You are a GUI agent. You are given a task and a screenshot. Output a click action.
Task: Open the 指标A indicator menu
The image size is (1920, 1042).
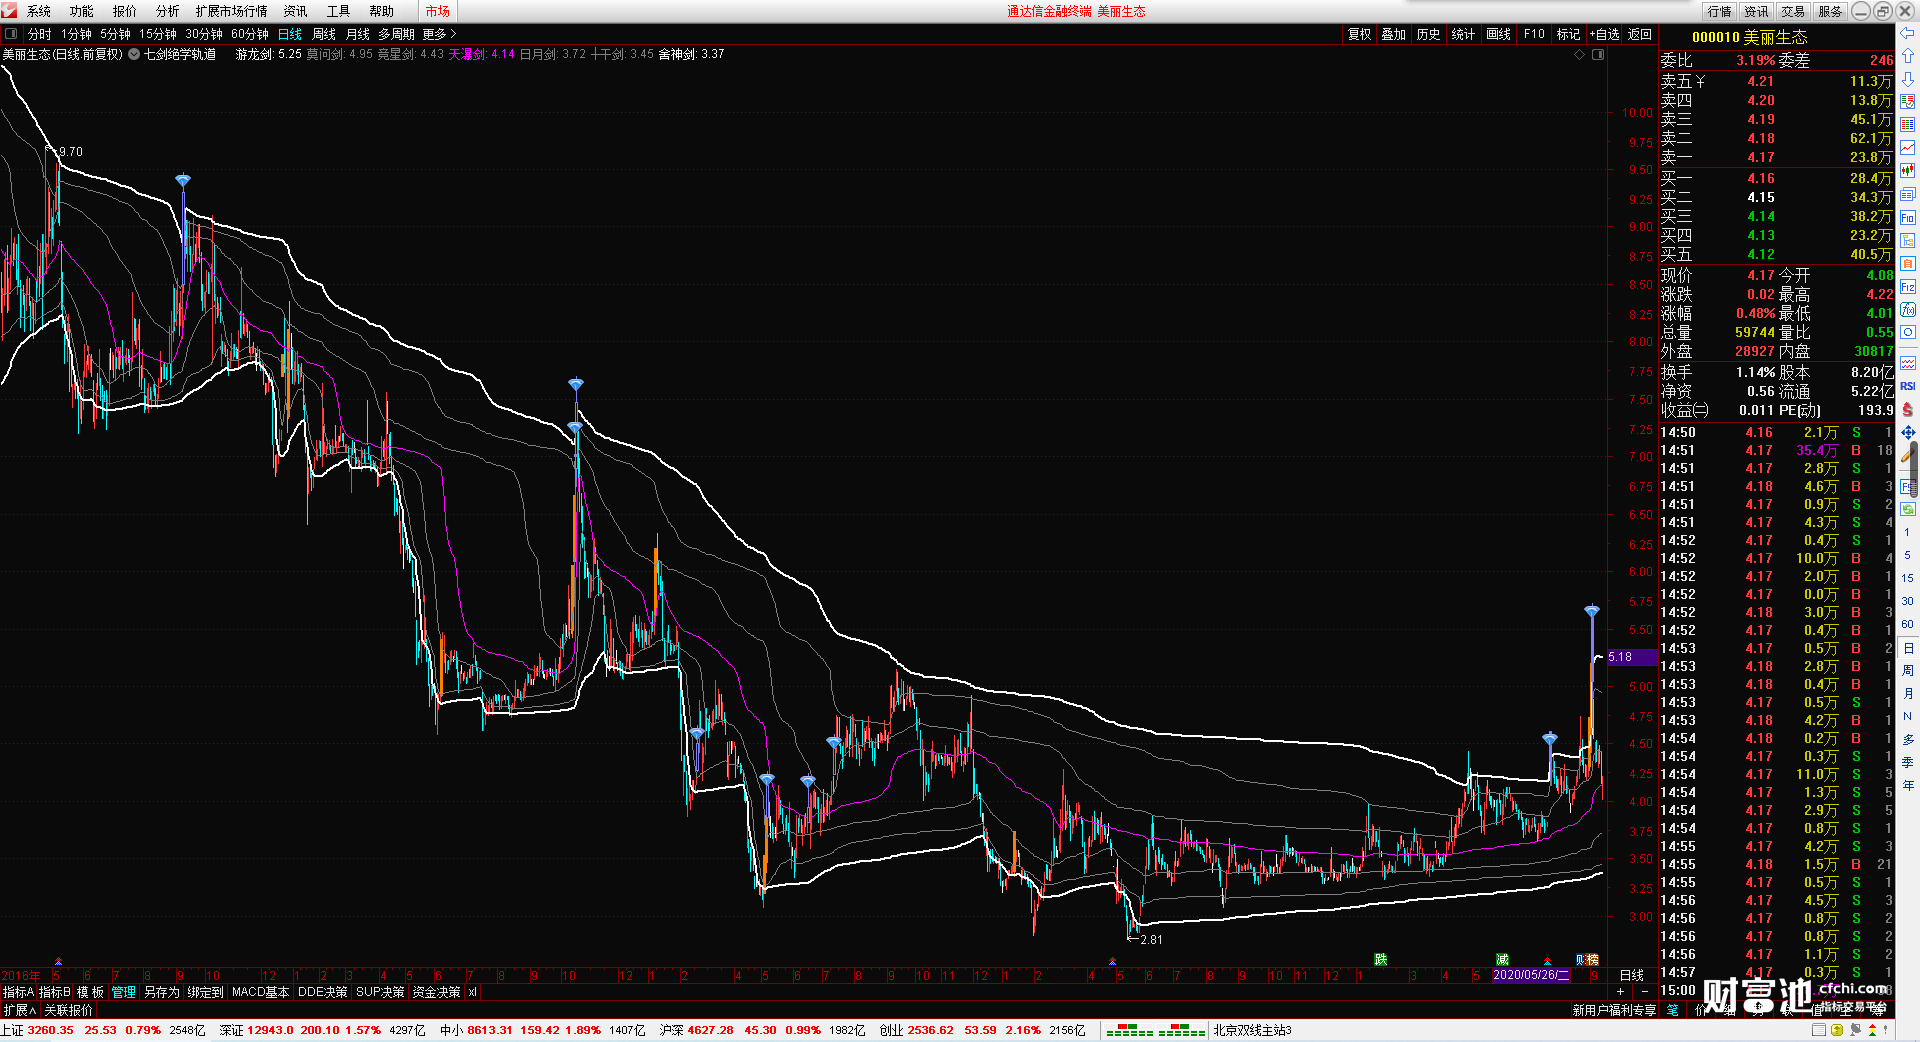[18, 992]
